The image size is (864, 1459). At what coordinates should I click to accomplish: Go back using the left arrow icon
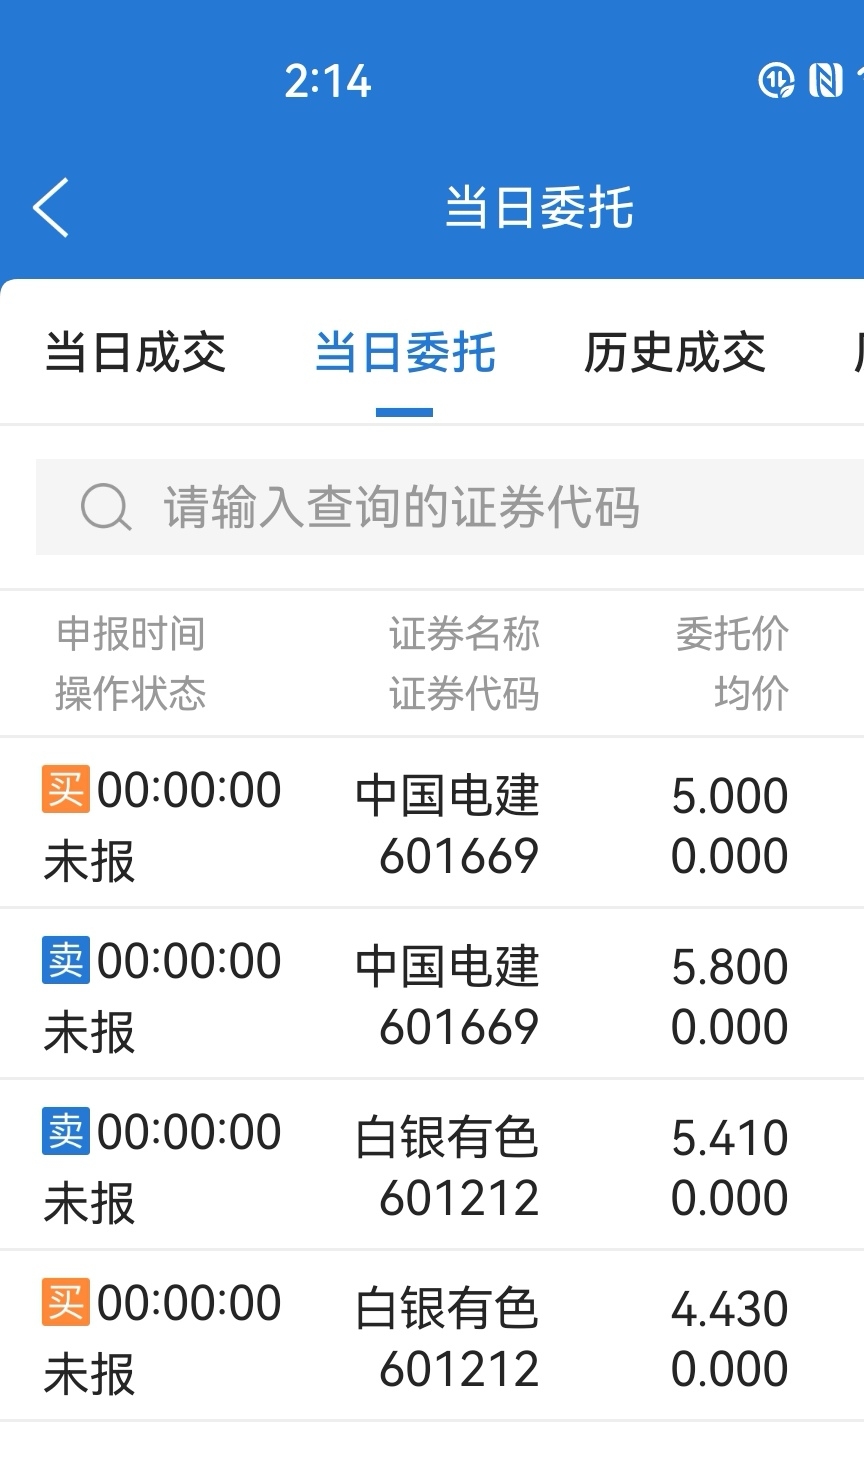point(51,208)
